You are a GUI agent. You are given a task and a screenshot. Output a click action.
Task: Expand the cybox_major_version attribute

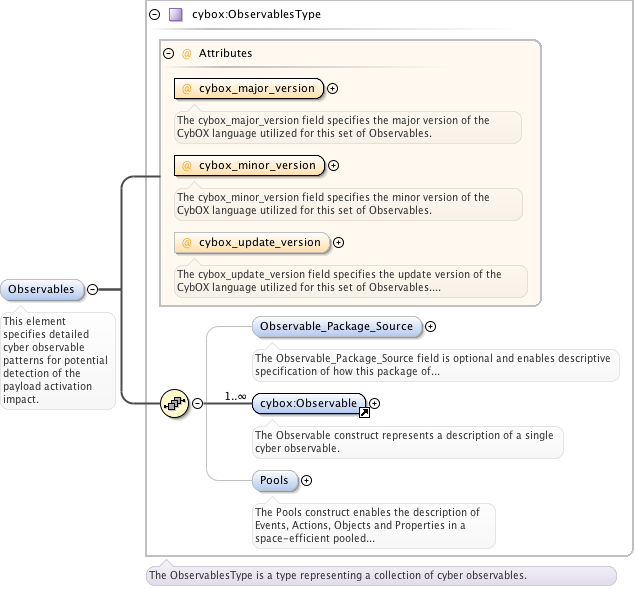click(333, 89)
